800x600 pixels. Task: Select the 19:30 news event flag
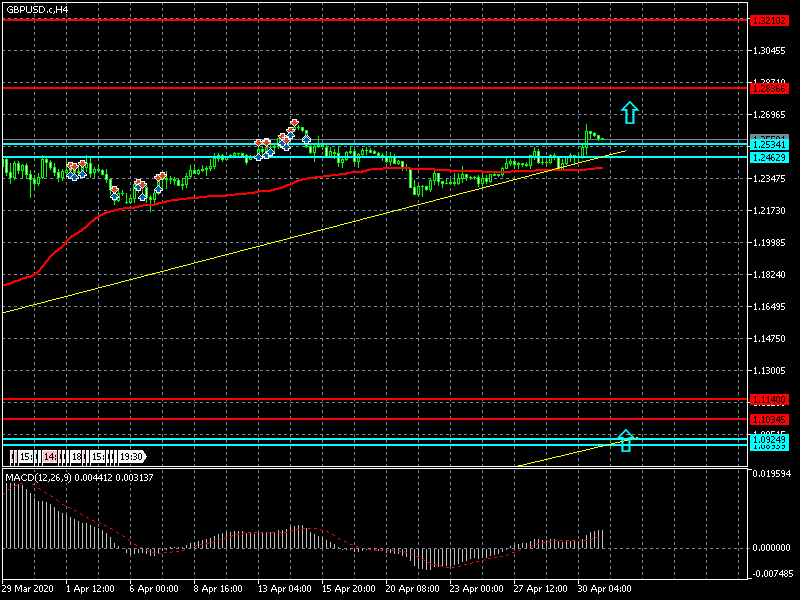[132, 457]
